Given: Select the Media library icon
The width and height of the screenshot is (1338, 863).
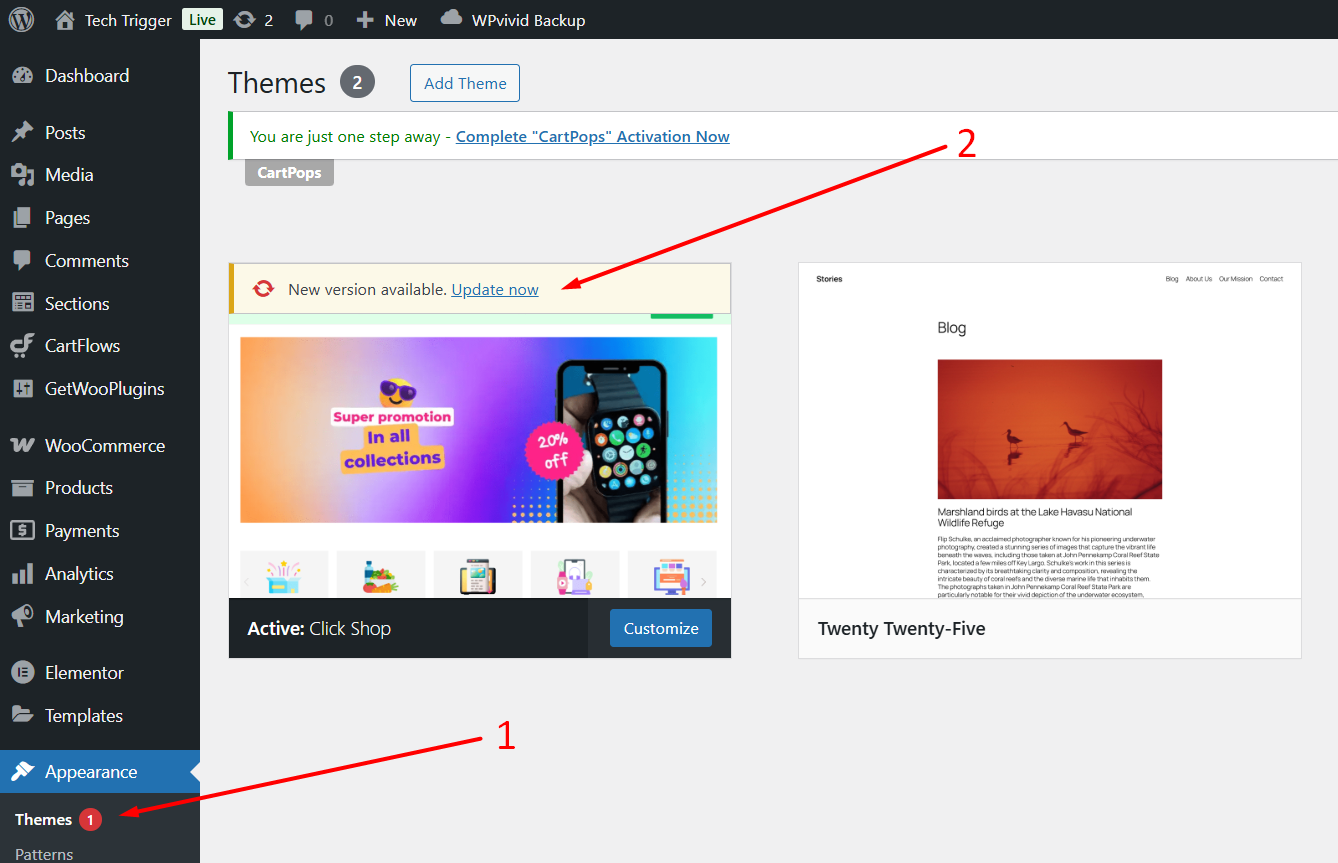Looking at the screenshot, I should 22,175.
